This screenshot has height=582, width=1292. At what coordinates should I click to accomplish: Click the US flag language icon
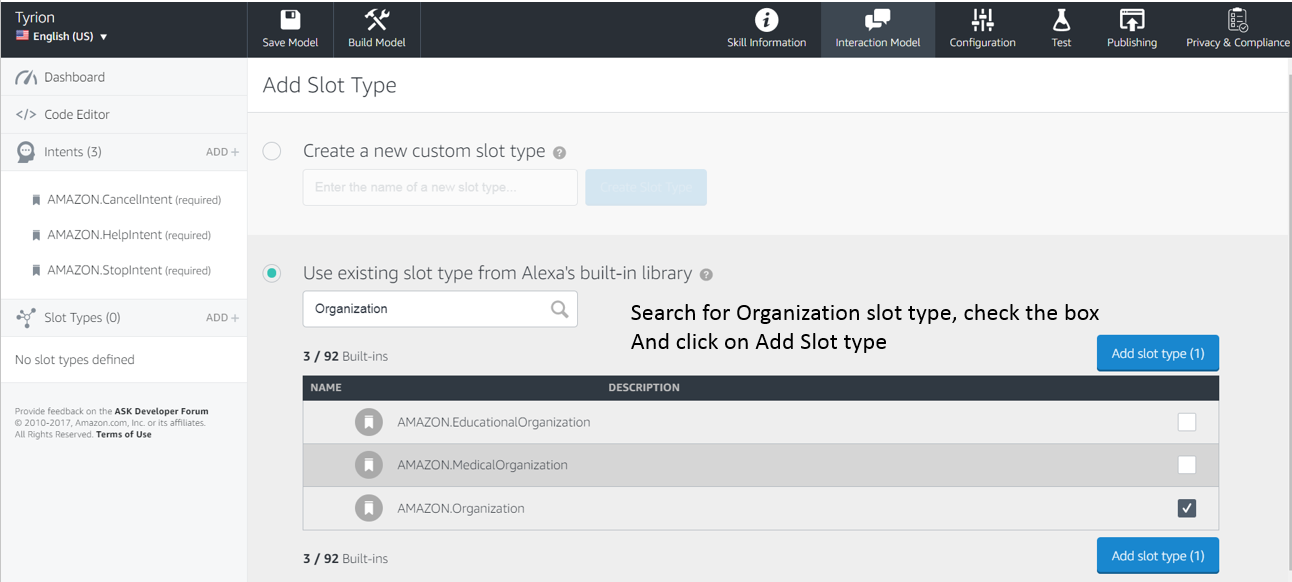tap(22, 36)
